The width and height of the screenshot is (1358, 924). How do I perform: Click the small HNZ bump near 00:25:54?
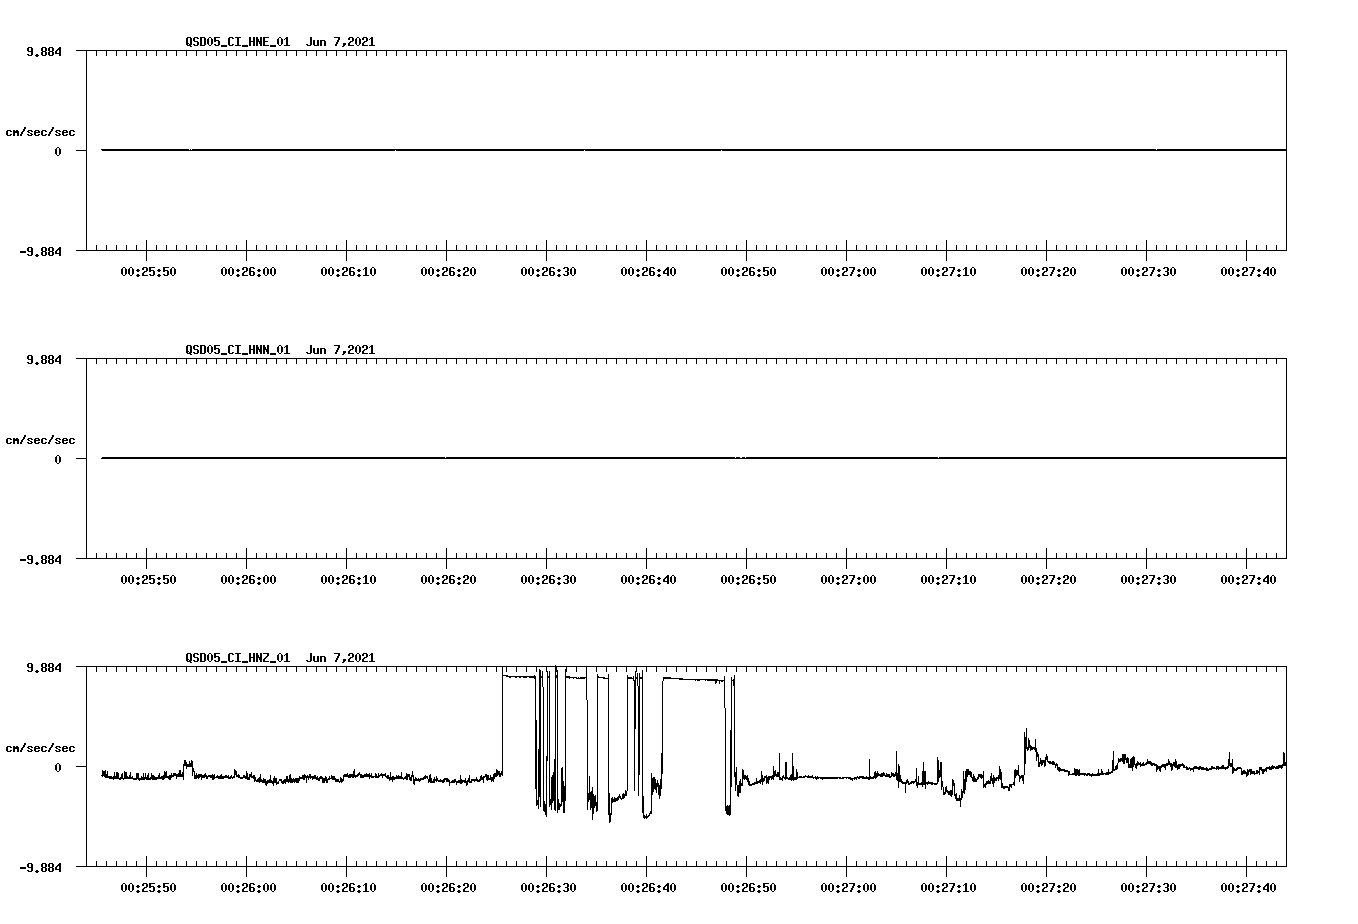188,766
